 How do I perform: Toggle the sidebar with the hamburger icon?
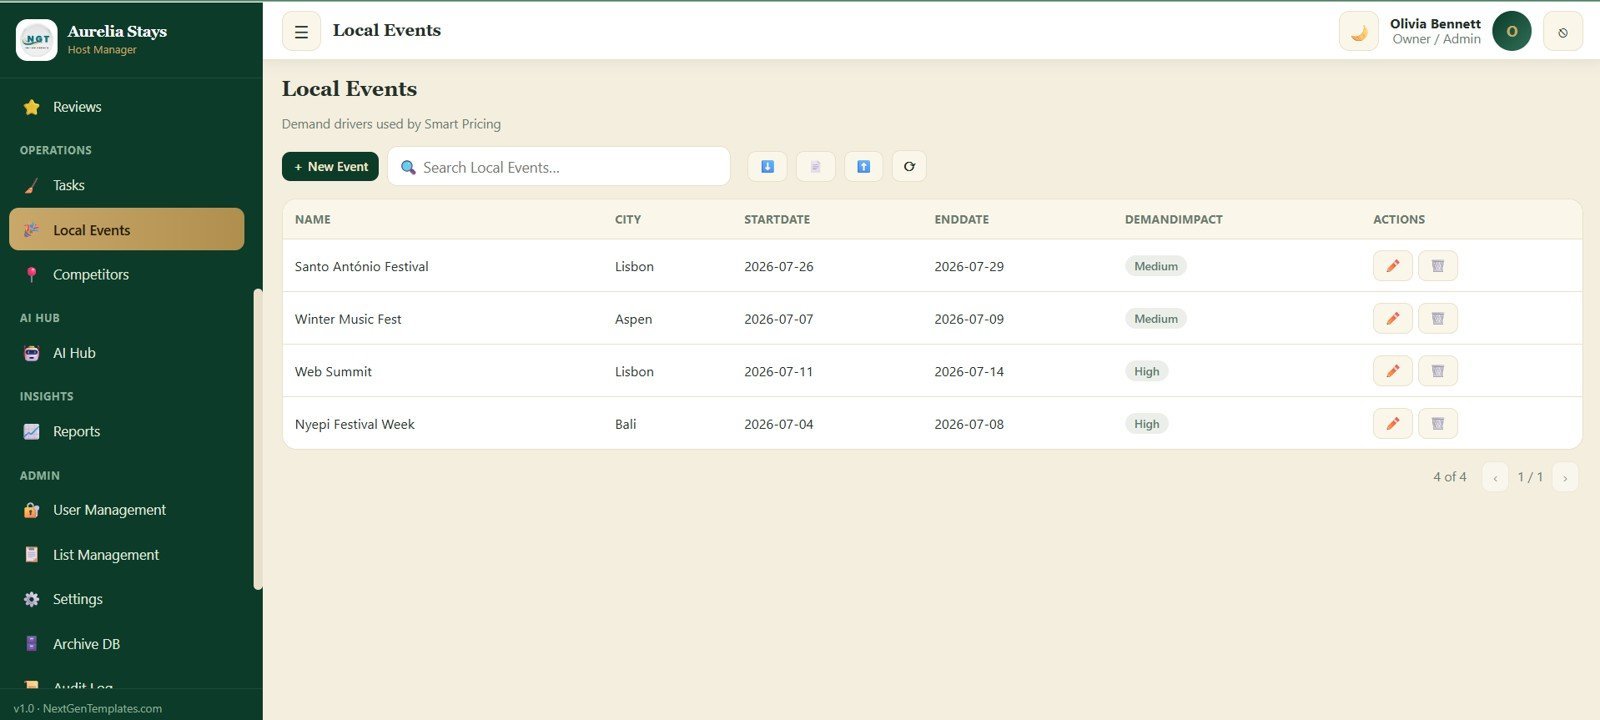click(301, 31)
